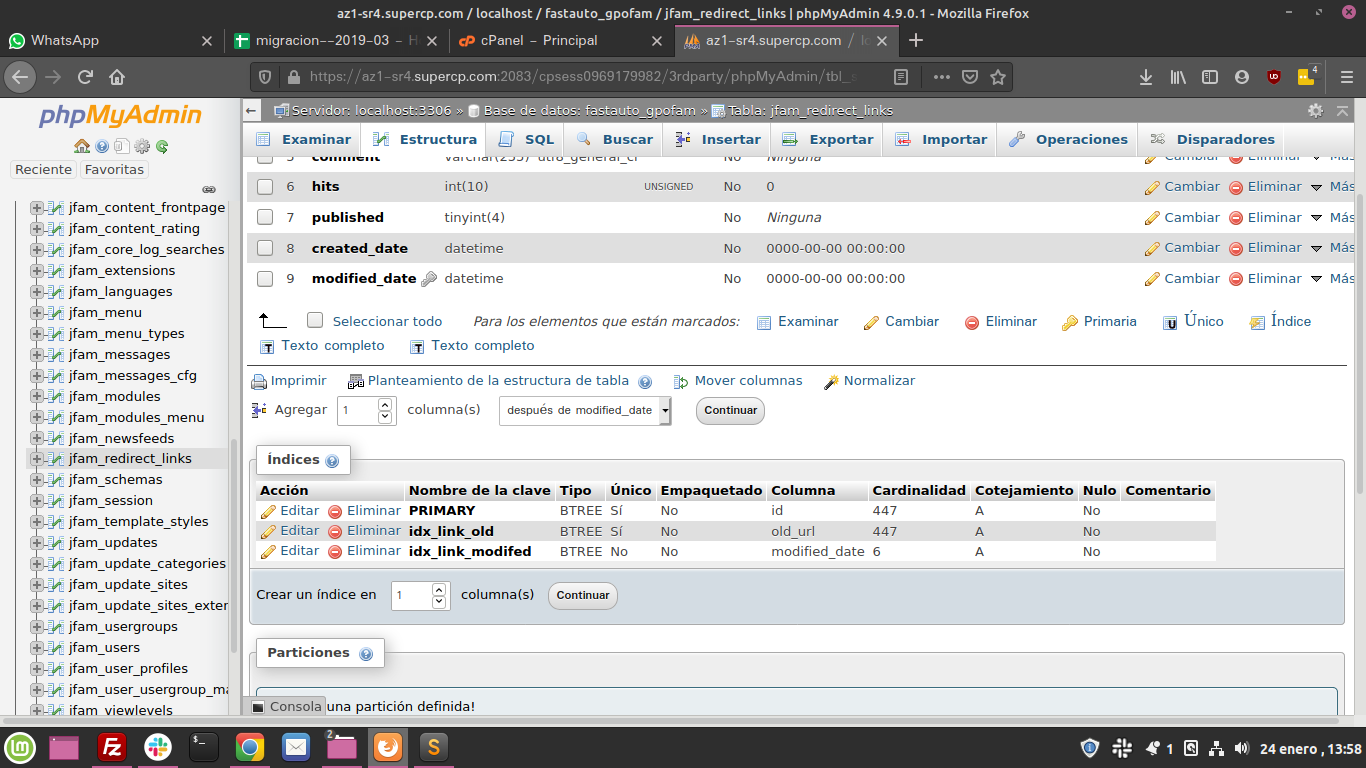Click the blue phpMyAdmin documentation help icon
The image size is (1366, 768).
102,146
